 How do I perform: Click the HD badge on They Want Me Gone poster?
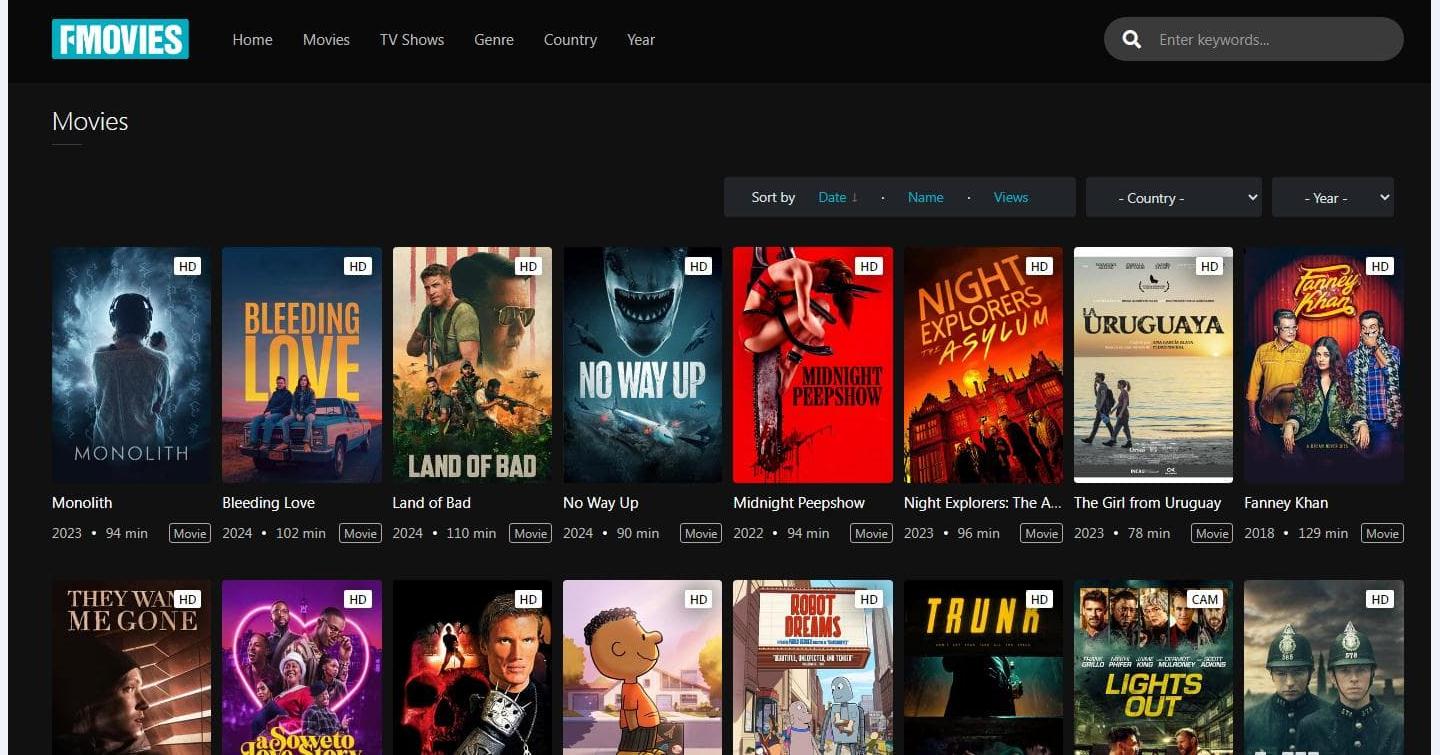[x=187, y=599]
